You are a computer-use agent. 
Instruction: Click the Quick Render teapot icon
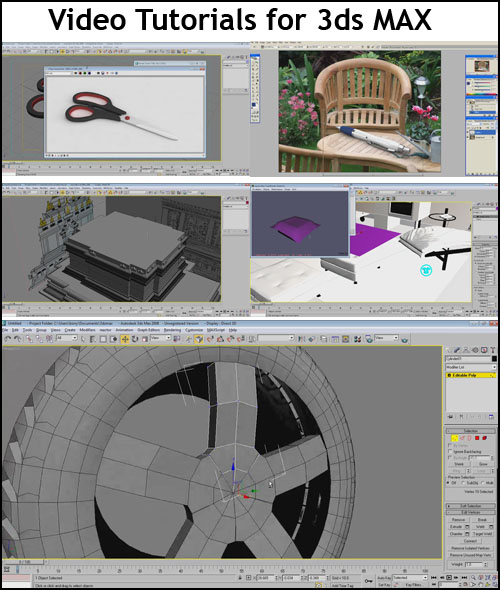coord(404,340)
